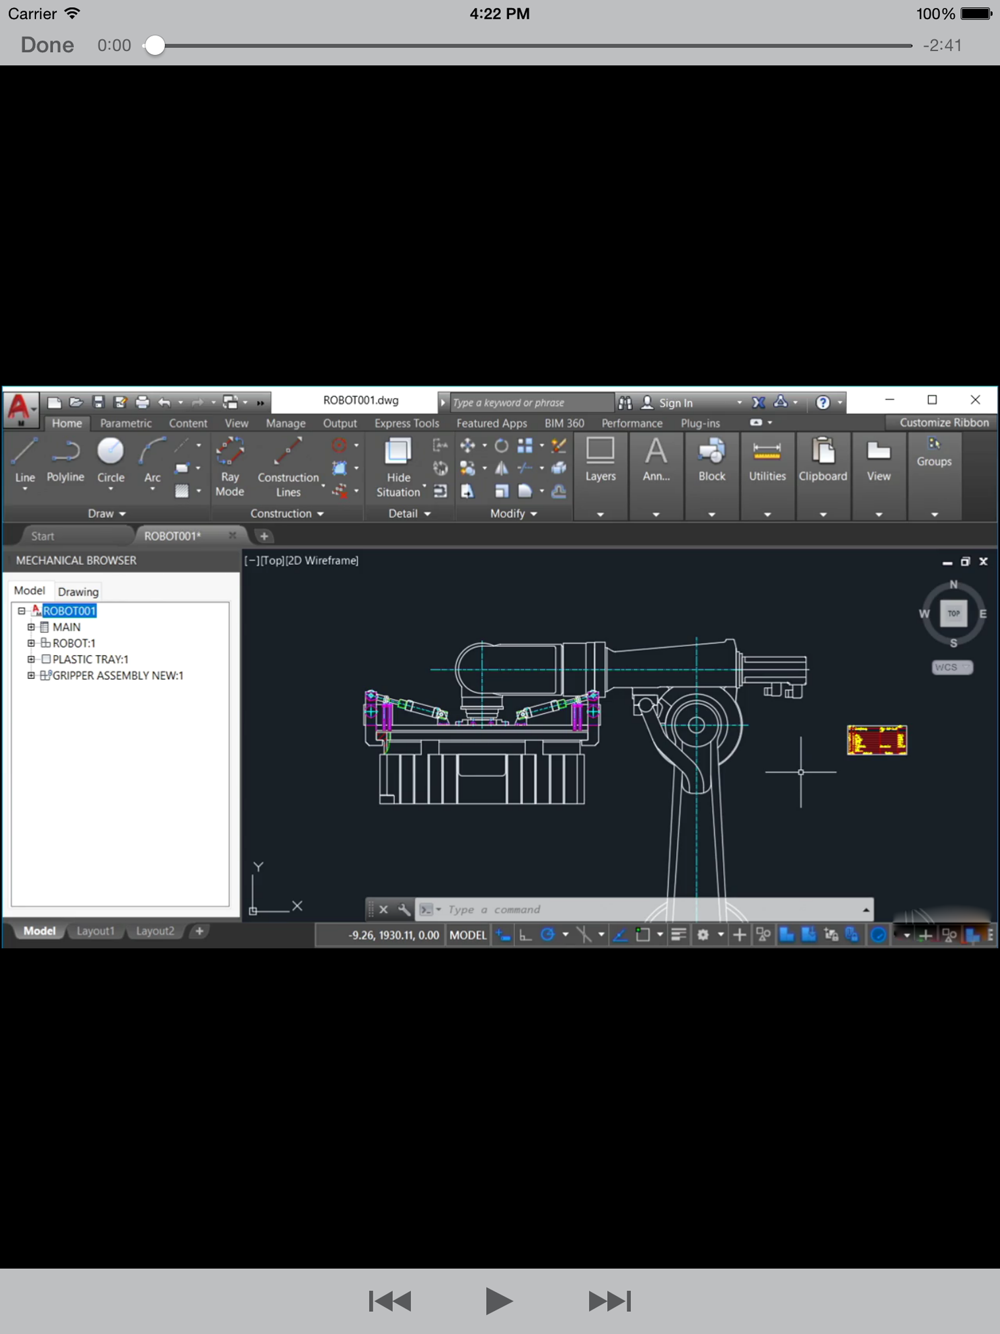Click the 'Type a keyword or phrase' search box

[x=531, y=402]
